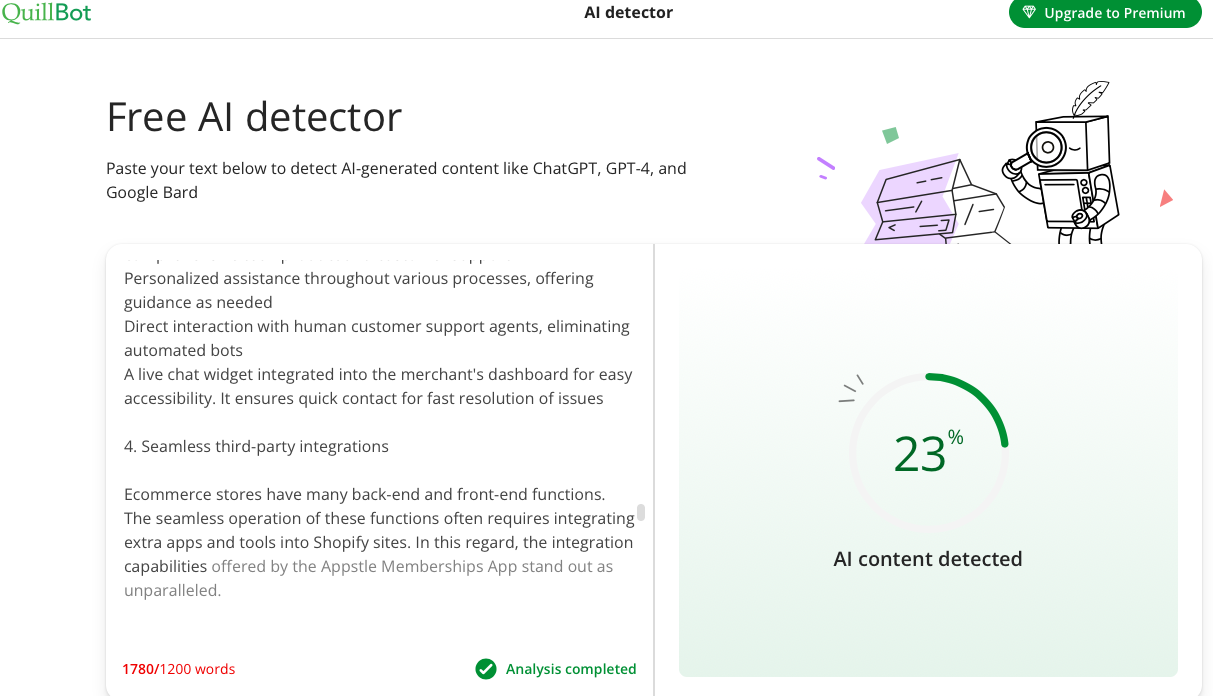Click the diamond icon beside Upgrade
This screenshot has height=696, width=1213.
click(x=1028, y=13)
